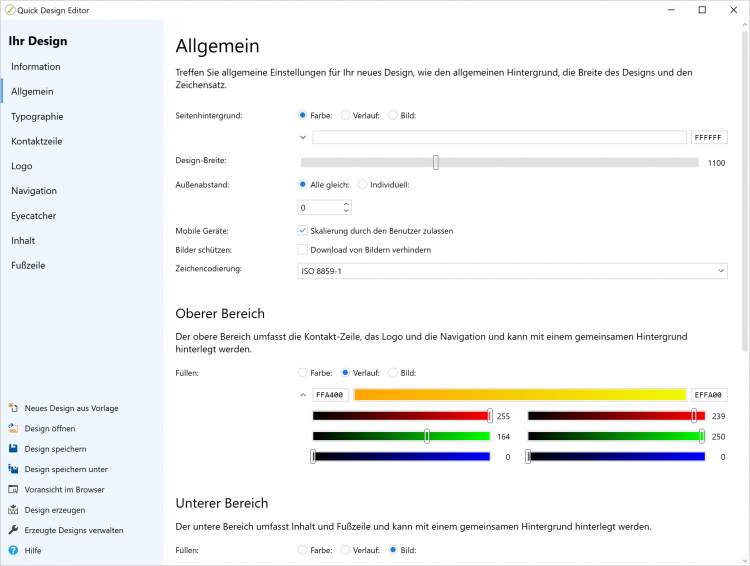
Task: Enable Download von Bildern verhindern checkbox
Action: tap(303, 249)
